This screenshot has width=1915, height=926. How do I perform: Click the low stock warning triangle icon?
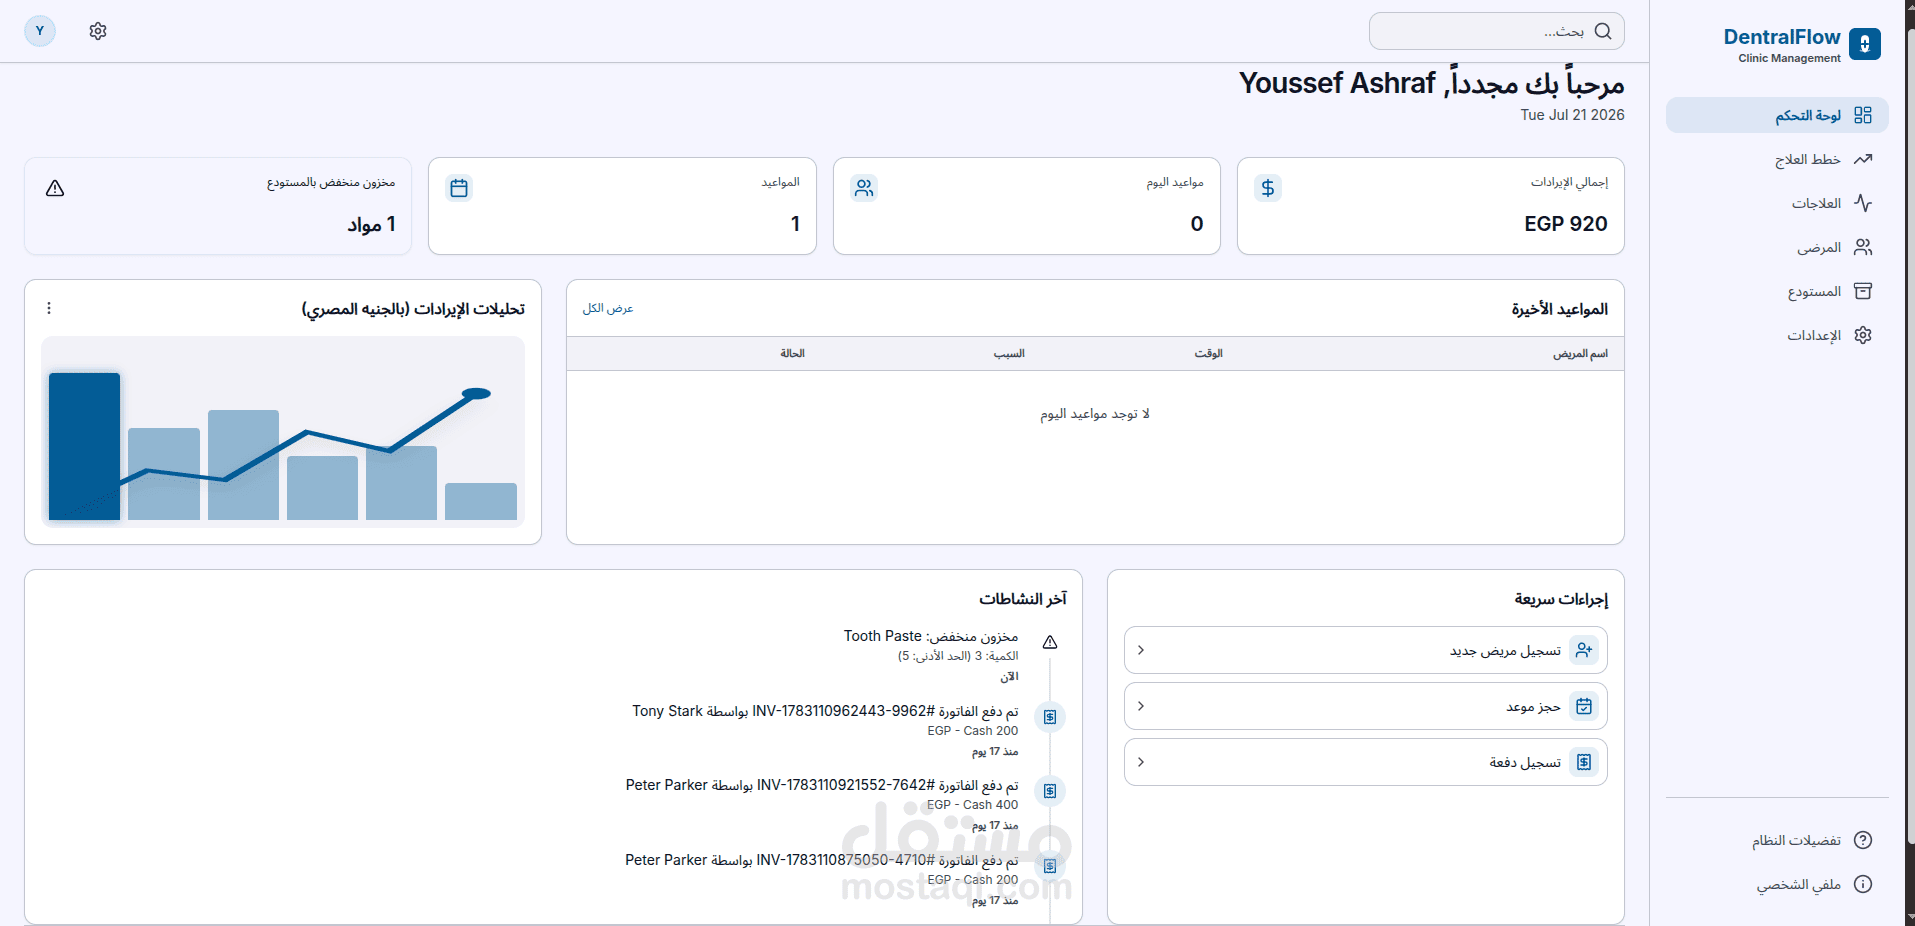pos(55,188)
